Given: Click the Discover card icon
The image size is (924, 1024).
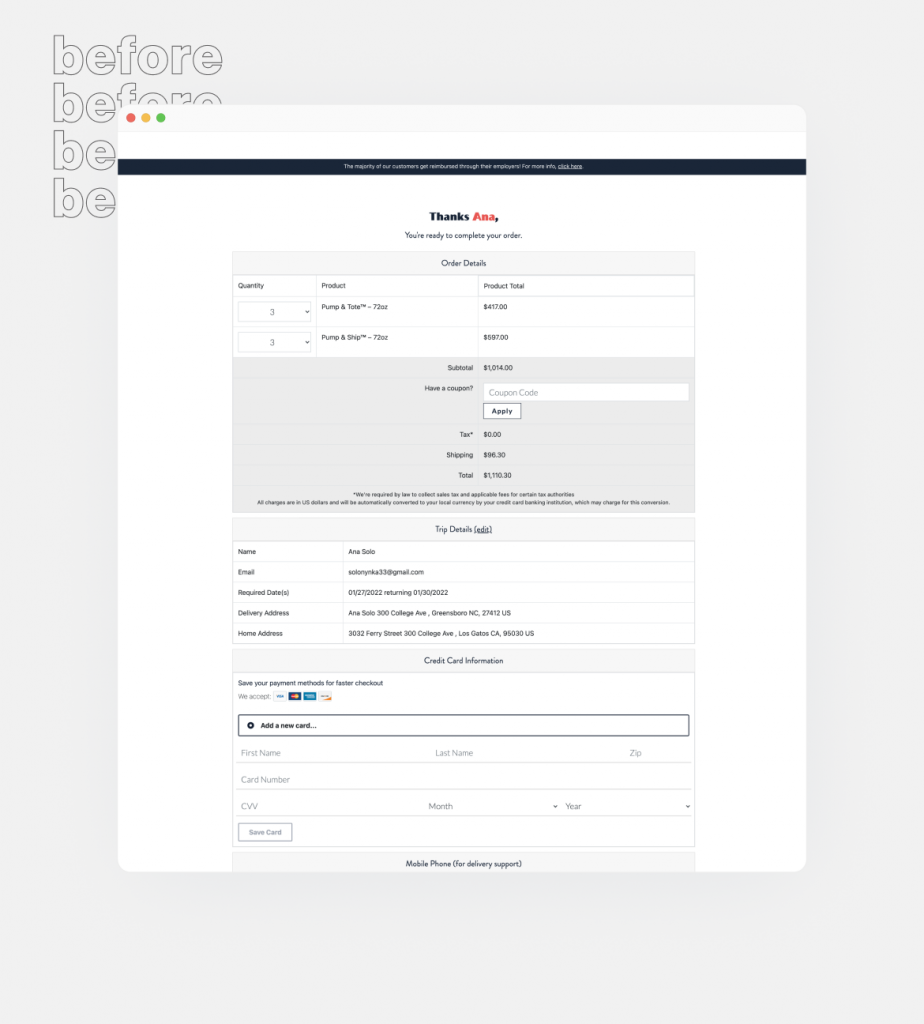Looking at the screenshot, I should pyautogui.click(x=325, y=696).
